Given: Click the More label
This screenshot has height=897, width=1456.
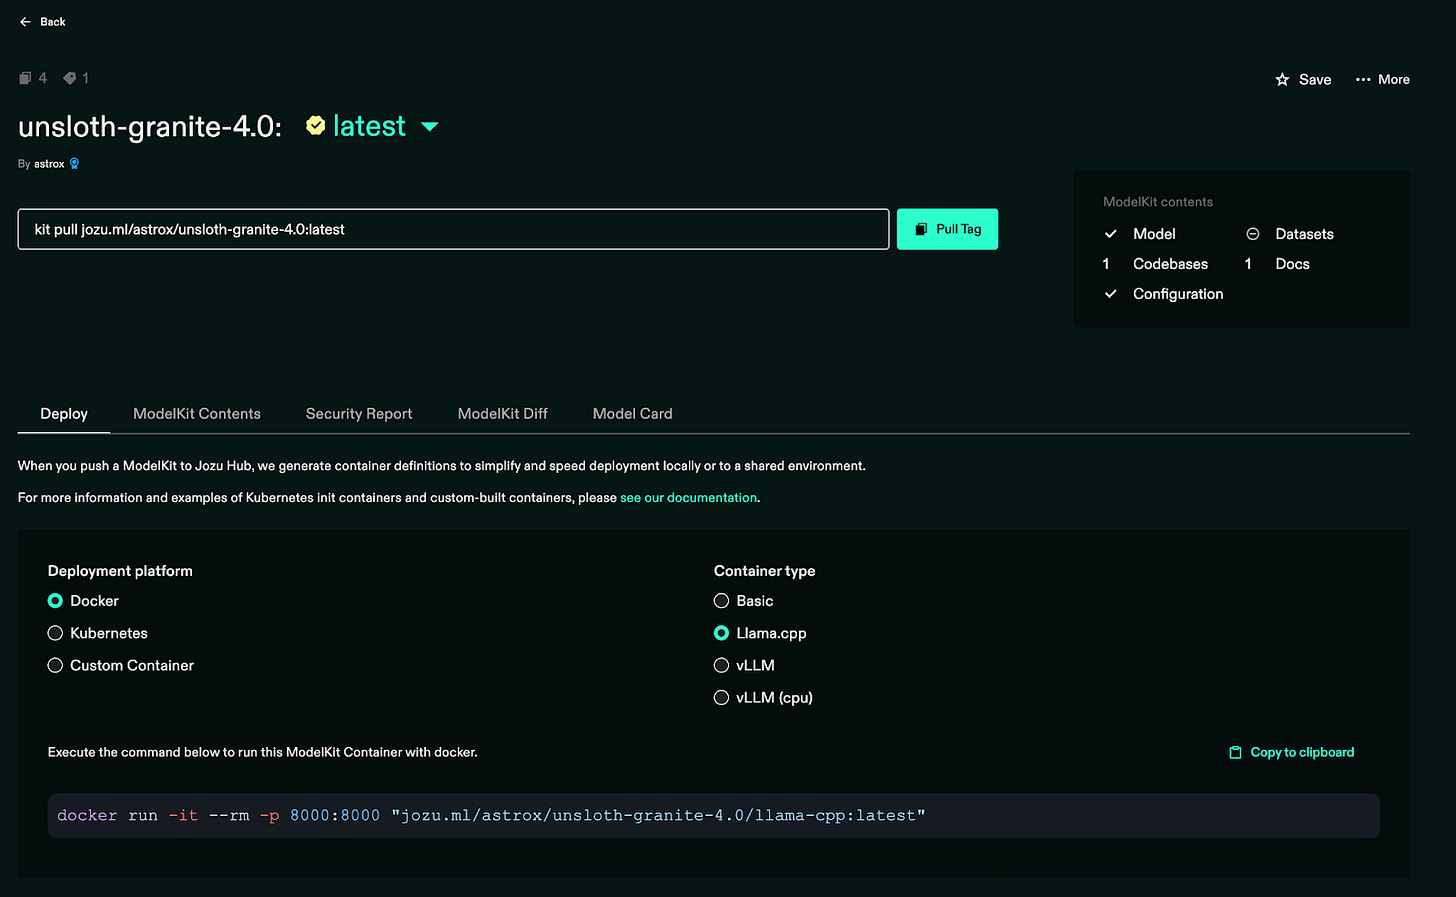Looking at the screenshot, I should tap(1394, 79).
